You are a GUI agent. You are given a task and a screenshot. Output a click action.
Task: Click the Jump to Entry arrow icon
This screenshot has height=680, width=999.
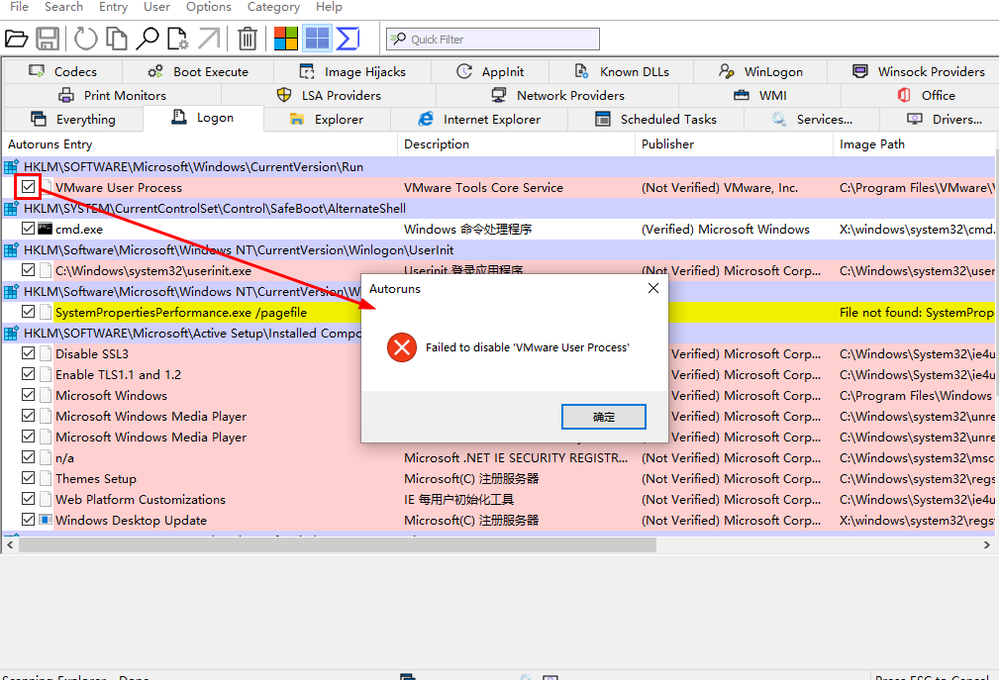(208, 39)
